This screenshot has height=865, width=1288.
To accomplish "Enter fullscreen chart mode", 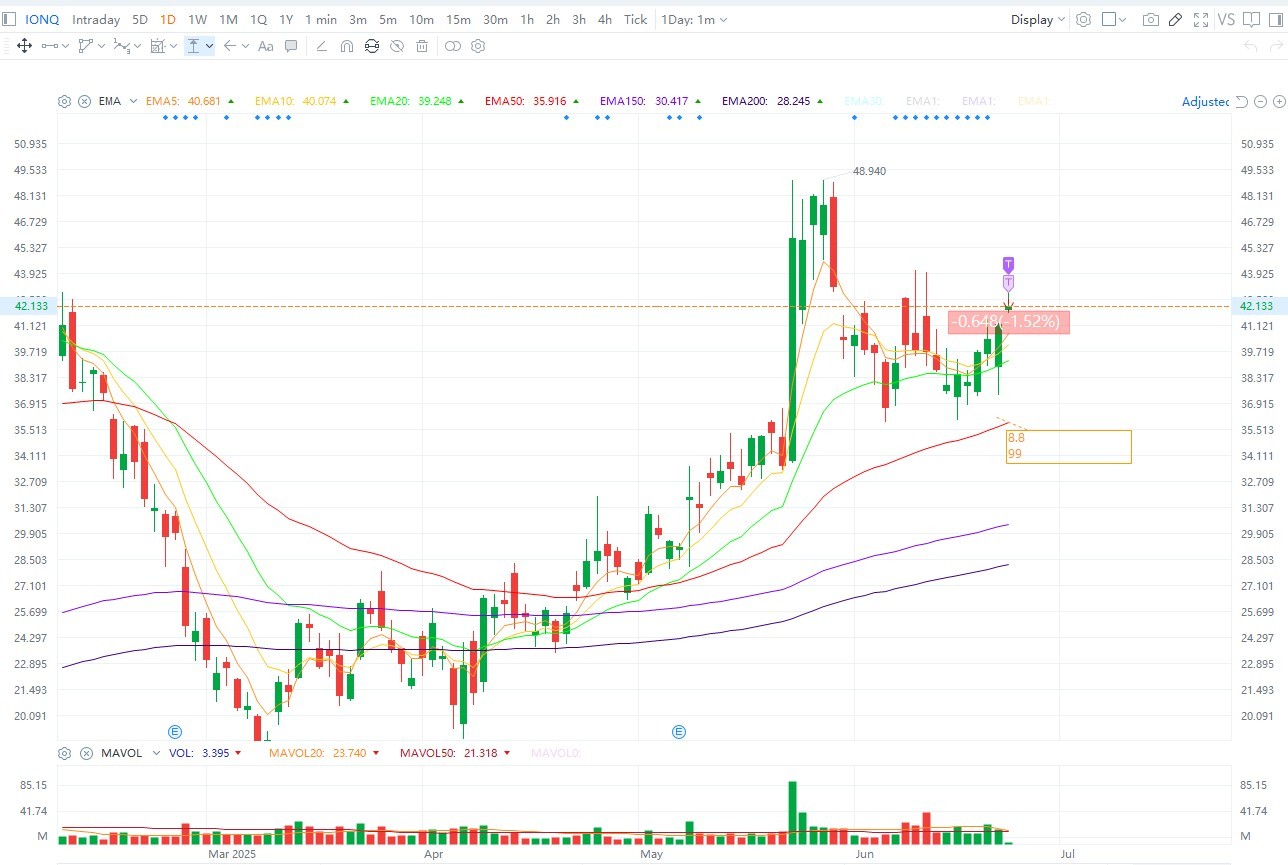I will (1201, 19).
